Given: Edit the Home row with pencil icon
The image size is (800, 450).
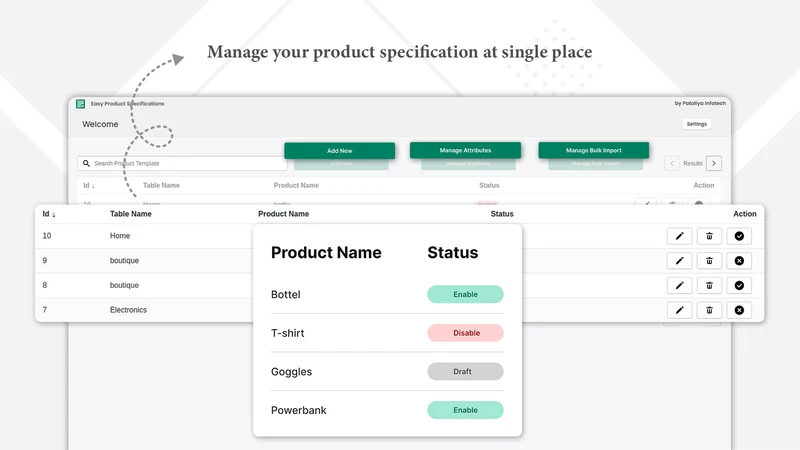Looking at the screenshot, I should [x=679, y=236].
